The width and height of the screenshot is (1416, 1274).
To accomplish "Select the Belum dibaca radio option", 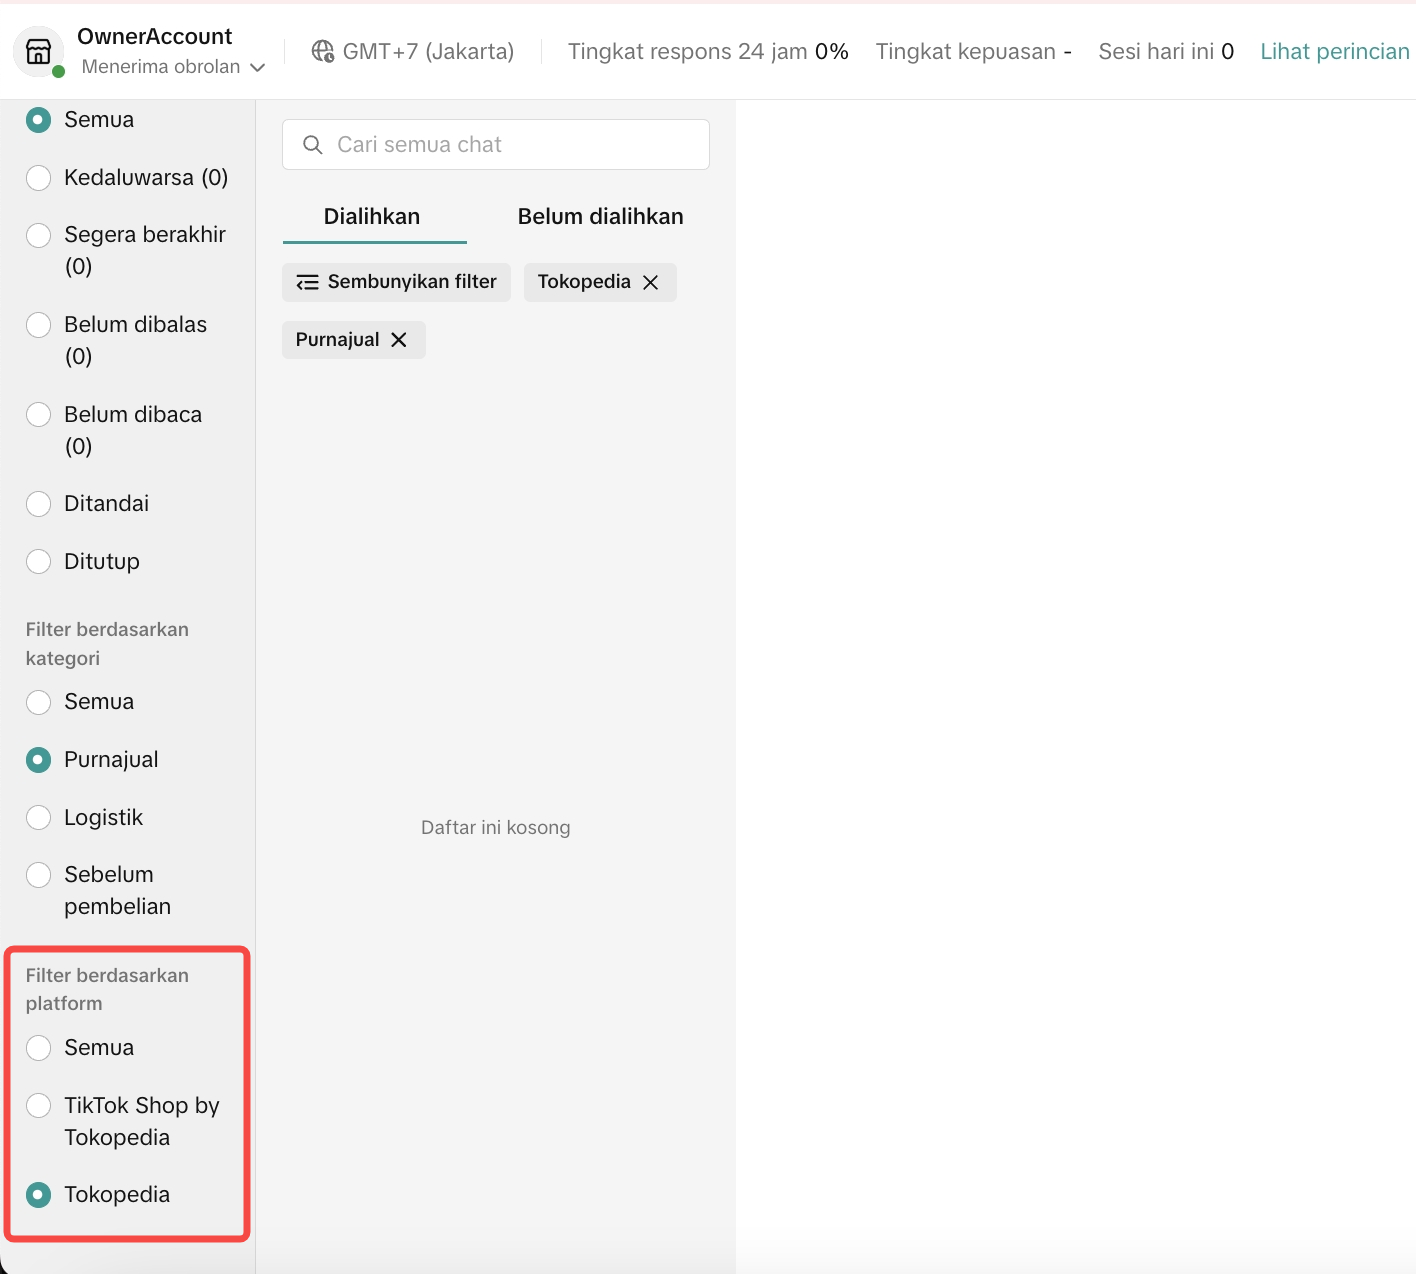I will (39, 415).
